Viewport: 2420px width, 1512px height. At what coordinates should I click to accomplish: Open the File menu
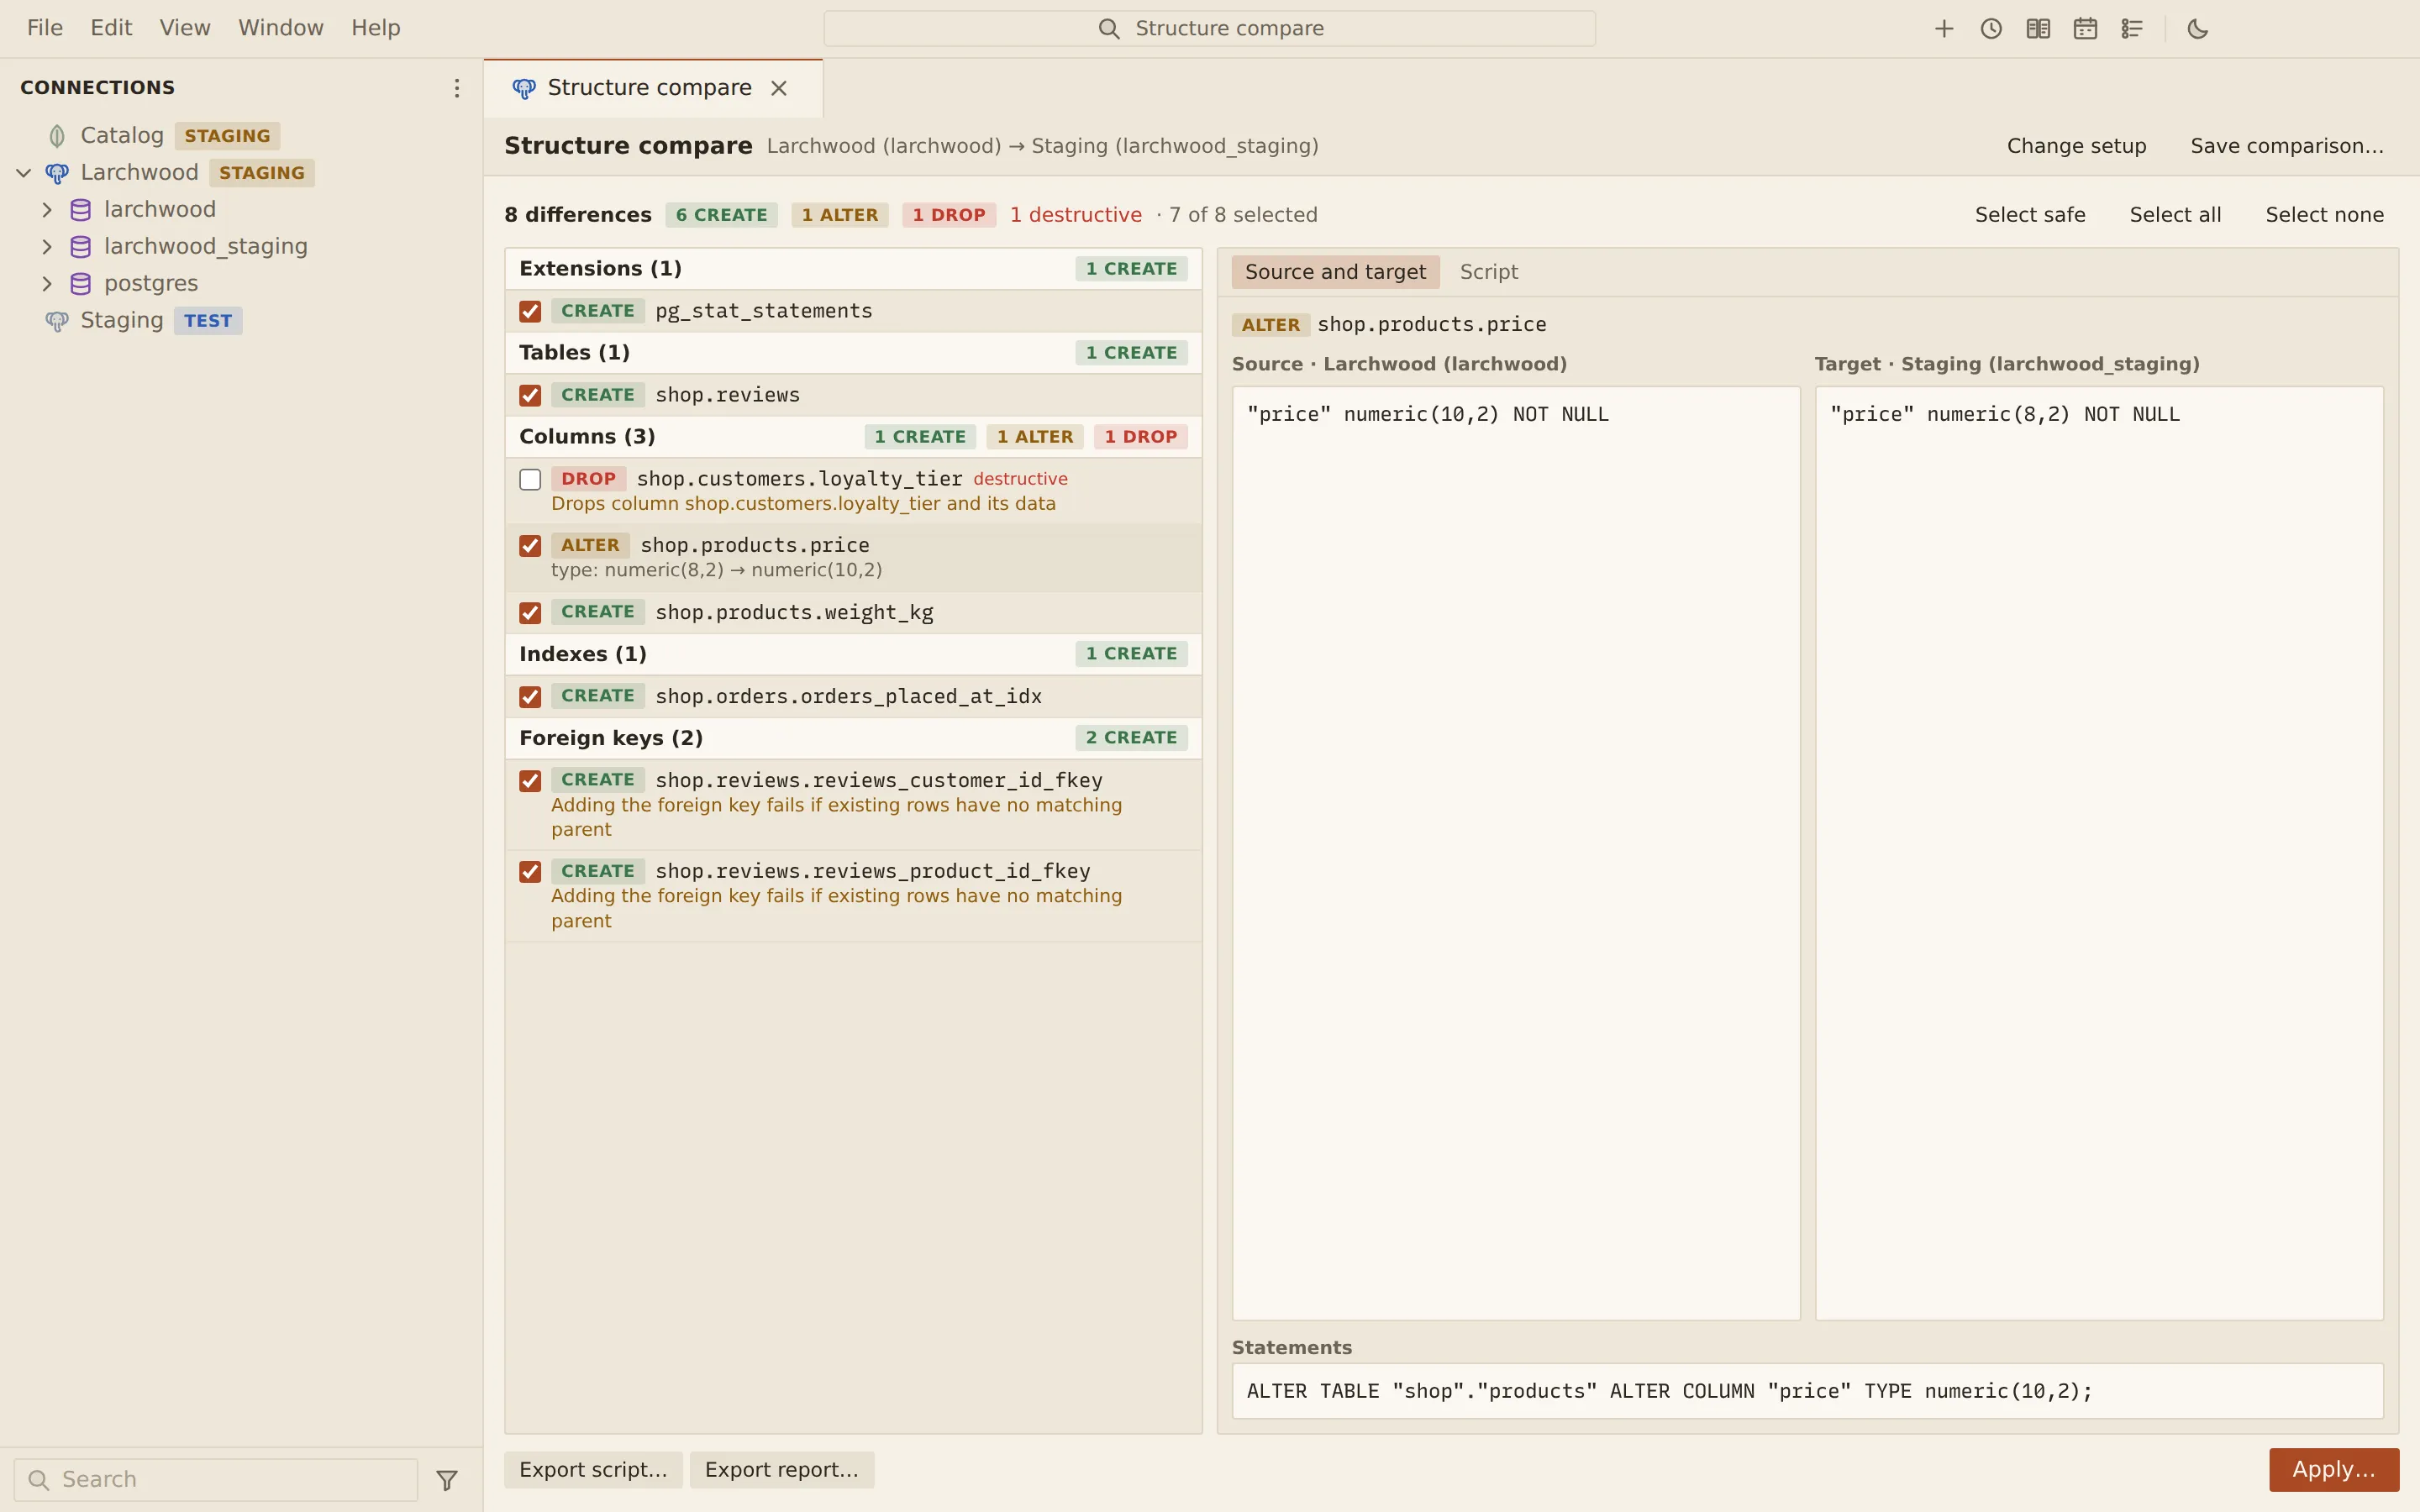[45, 28]
